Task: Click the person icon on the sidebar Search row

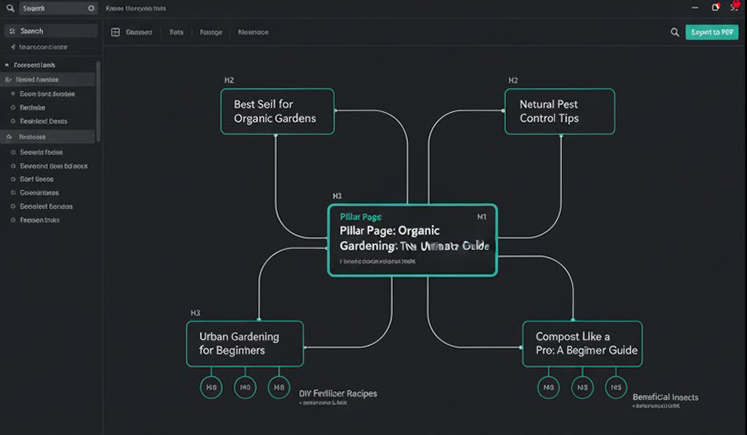Action: (12, 31)
